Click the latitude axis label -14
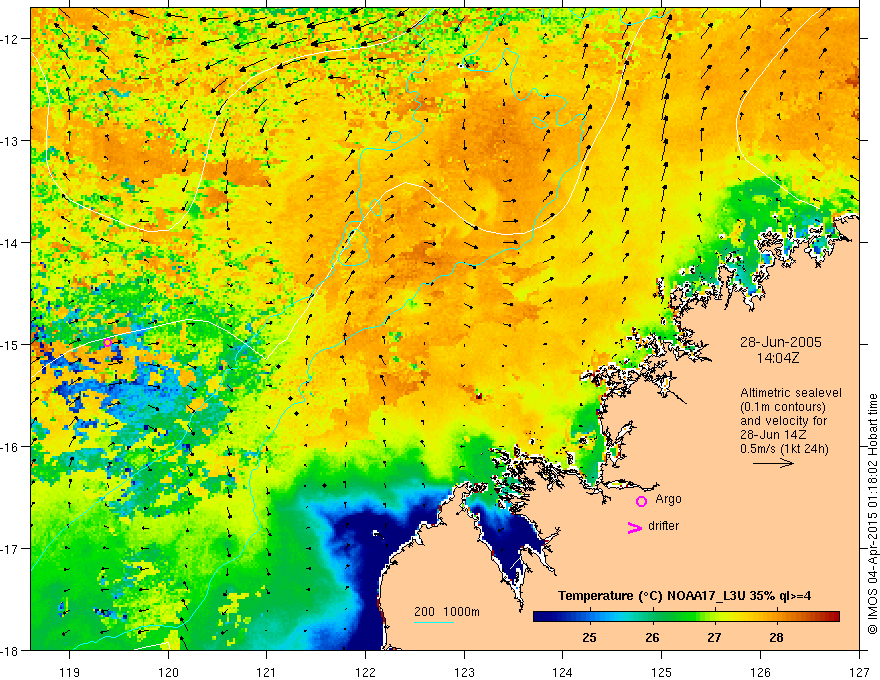Viewport: 880px width, 680px height. (11, 243)
